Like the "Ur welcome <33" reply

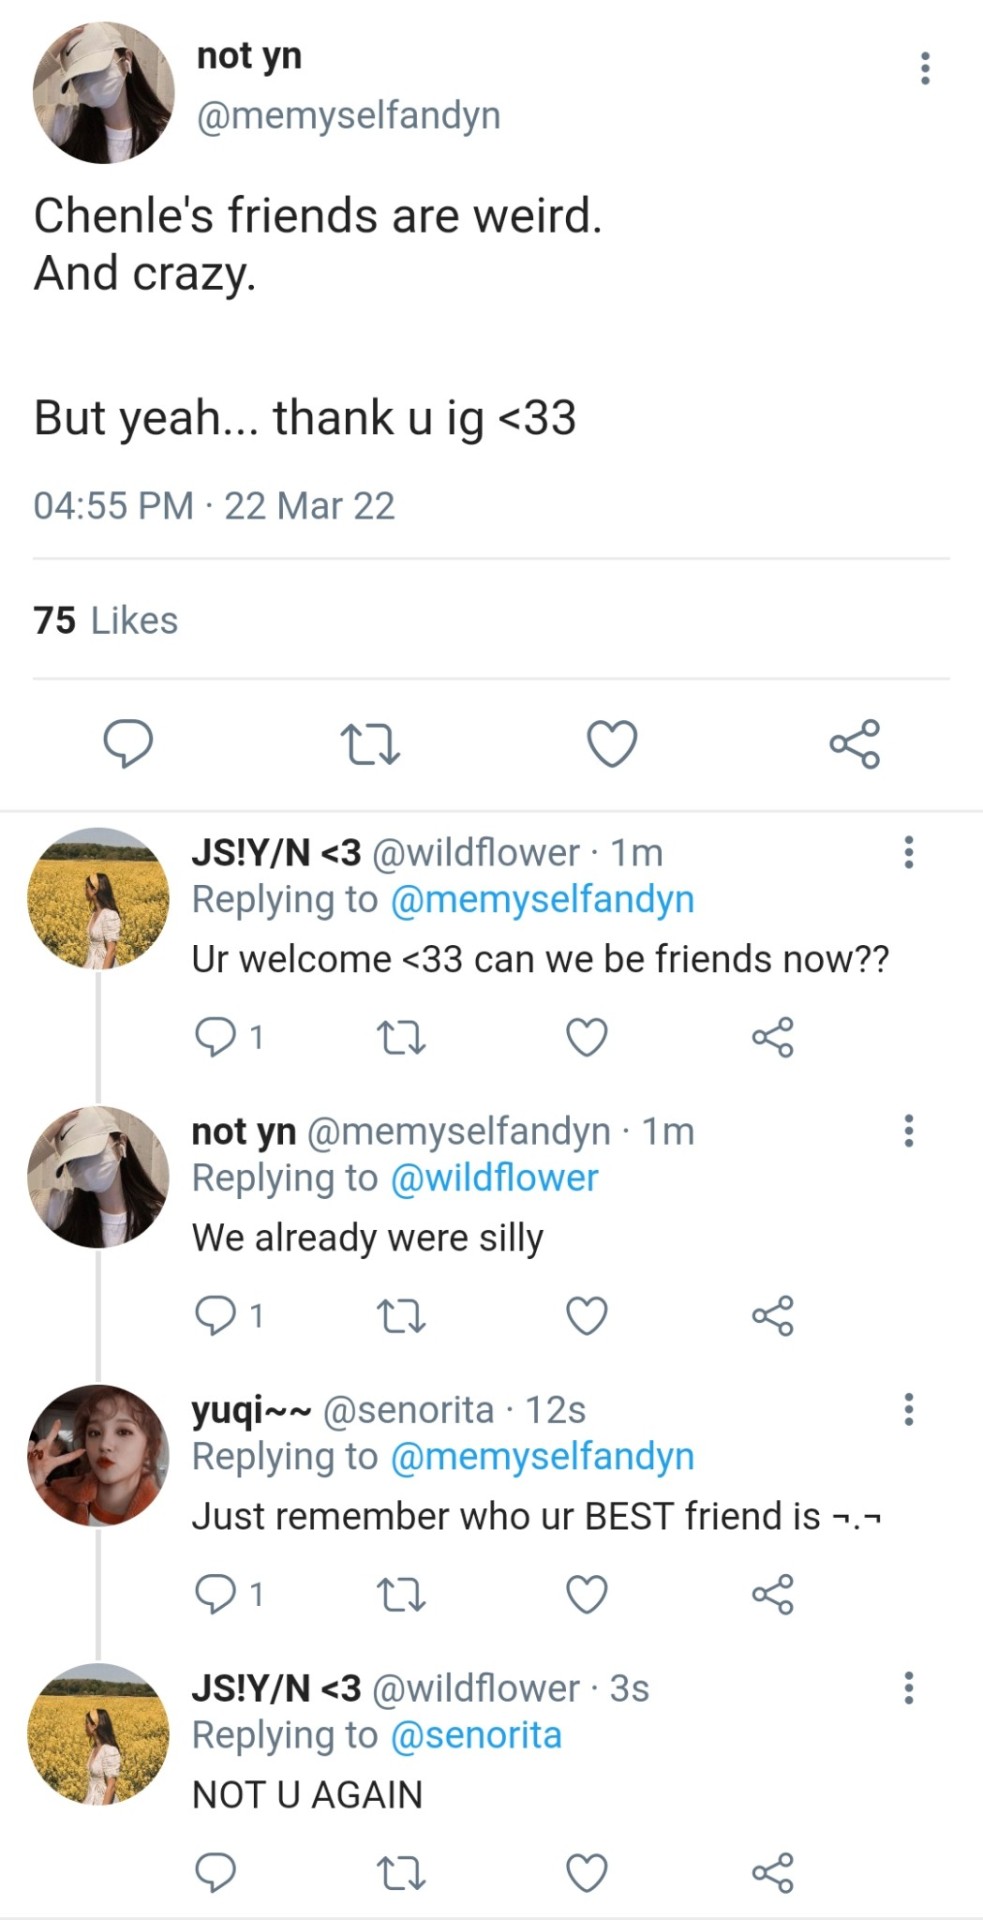587,1037
